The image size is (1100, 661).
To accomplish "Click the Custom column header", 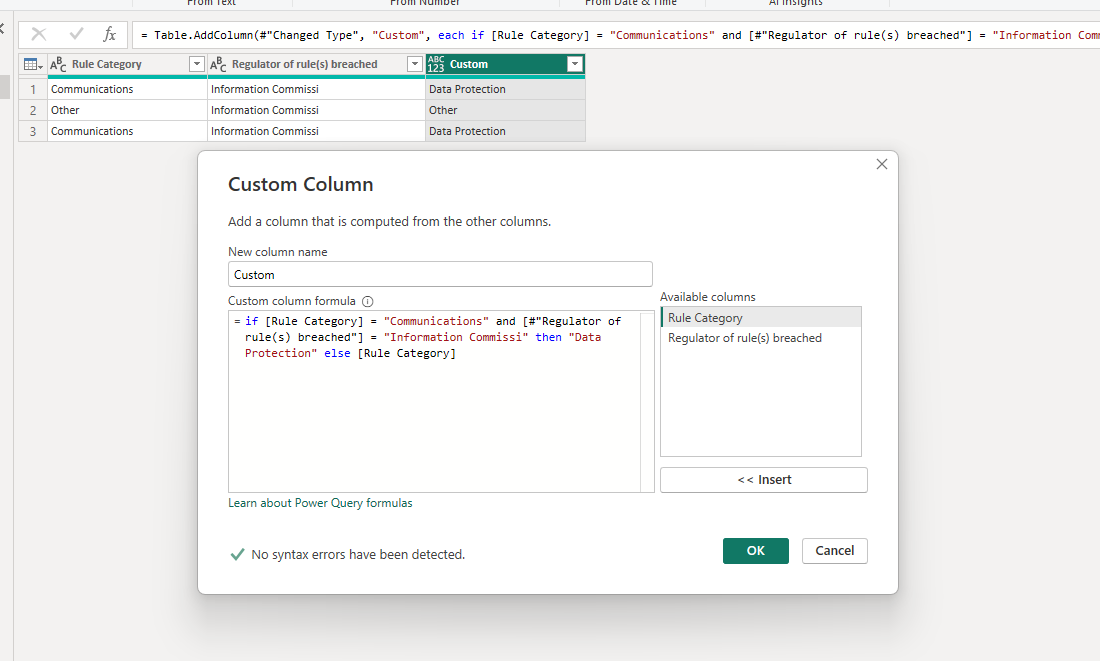I will (505, 65).
